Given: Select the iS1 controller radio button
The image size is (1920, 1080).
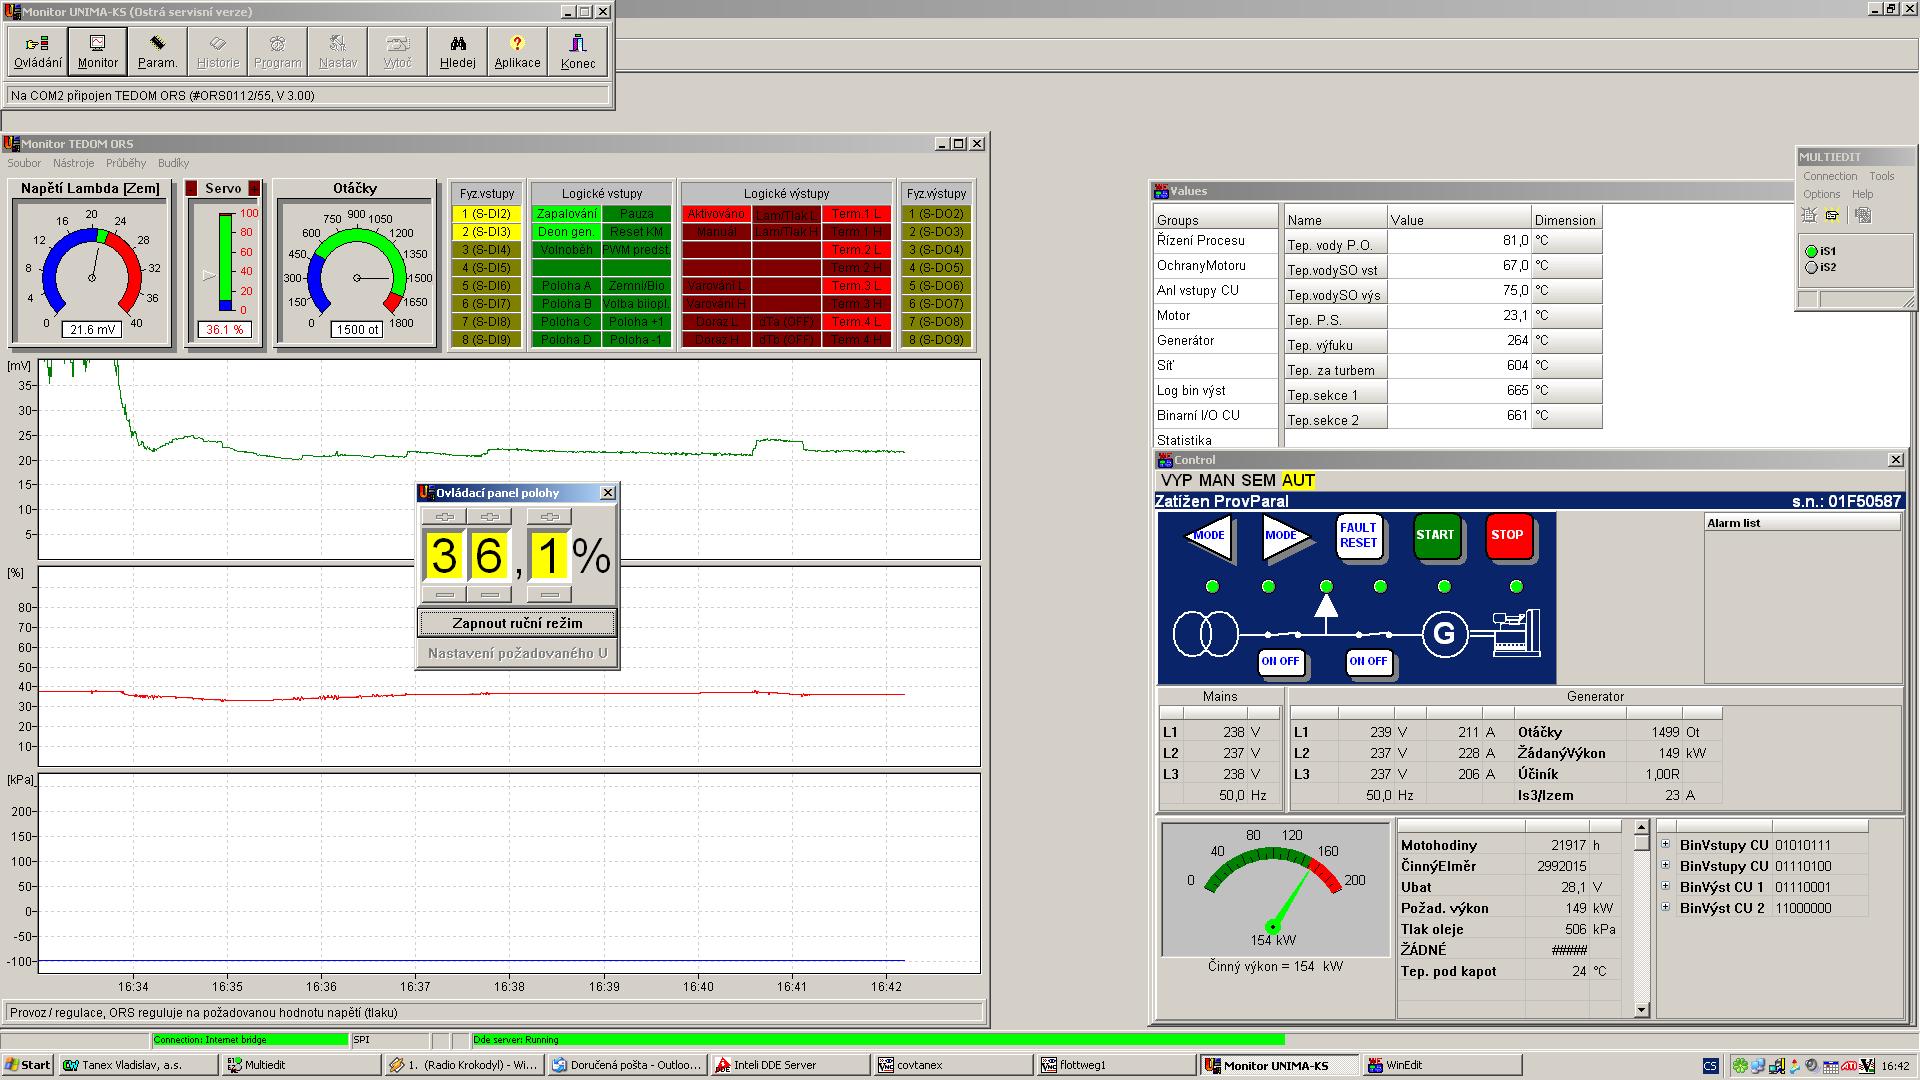Looking at the screenshot, I should 1811,252.
